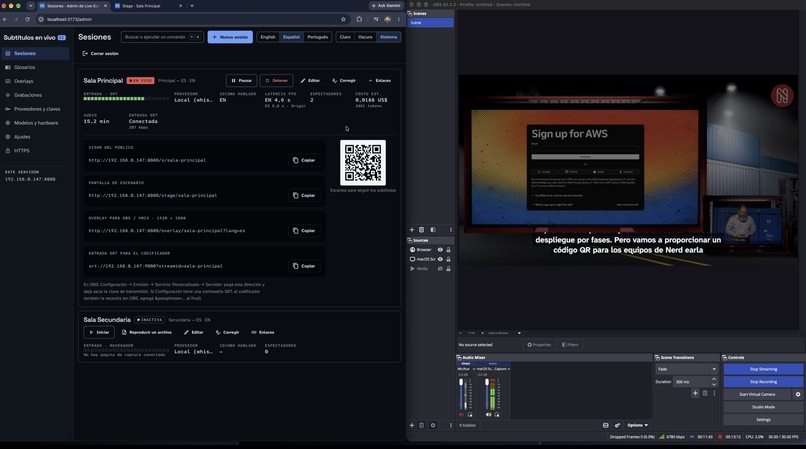
Task: Click Detener for Sala Principal
Action: 277,81
